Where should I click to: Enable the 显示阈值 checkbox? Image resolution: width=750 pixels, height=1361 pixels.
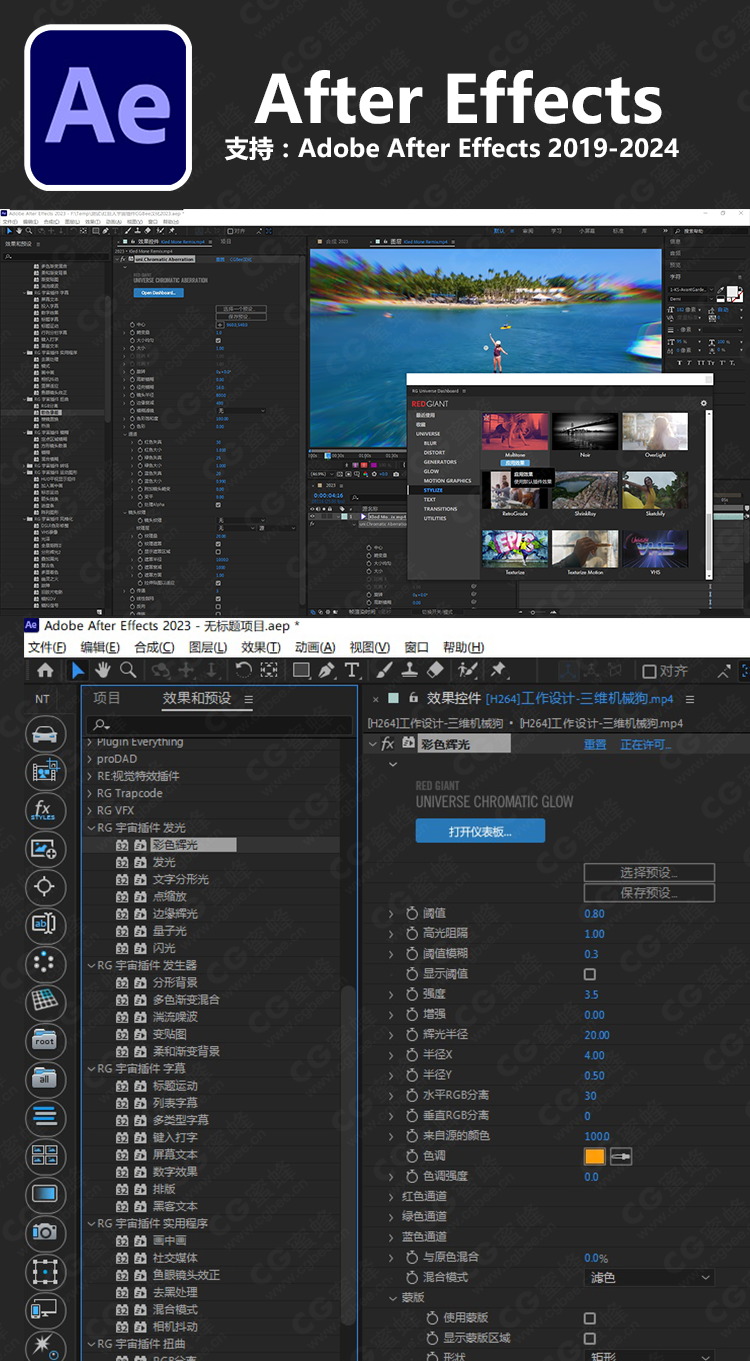pyautogui.click(x=590, y=974)
